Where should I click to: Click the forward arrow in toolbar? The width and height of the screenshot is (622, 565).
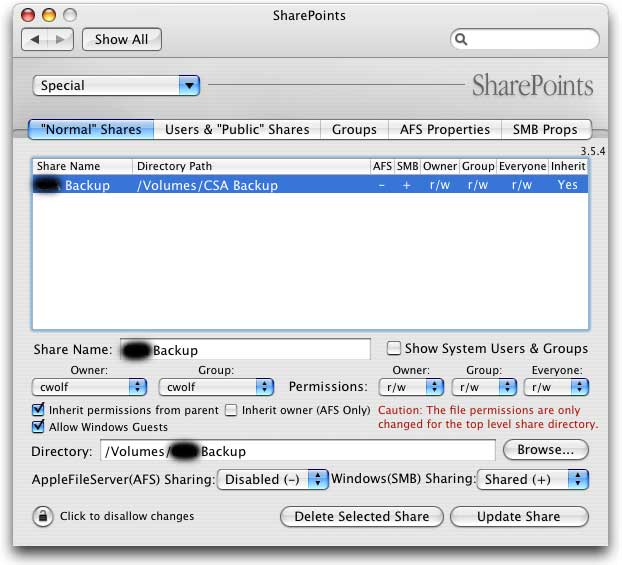62,40
